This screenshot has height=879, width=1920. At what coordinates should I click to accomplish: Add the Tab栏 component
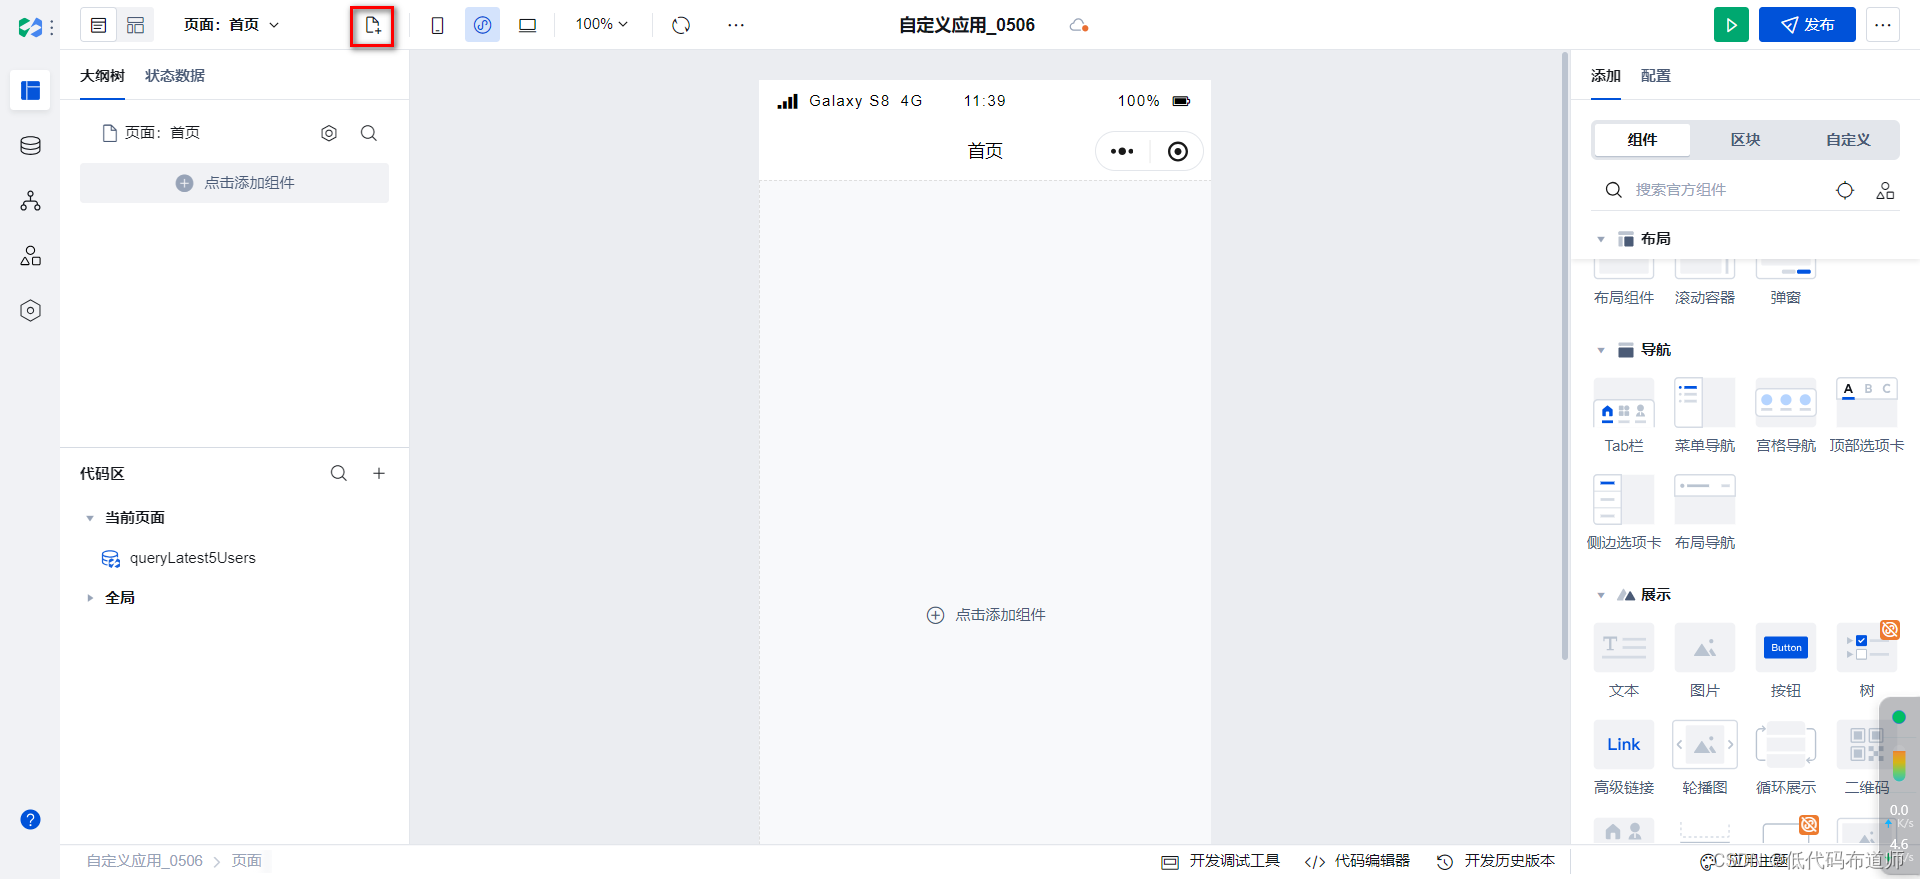coord(1624,415)
